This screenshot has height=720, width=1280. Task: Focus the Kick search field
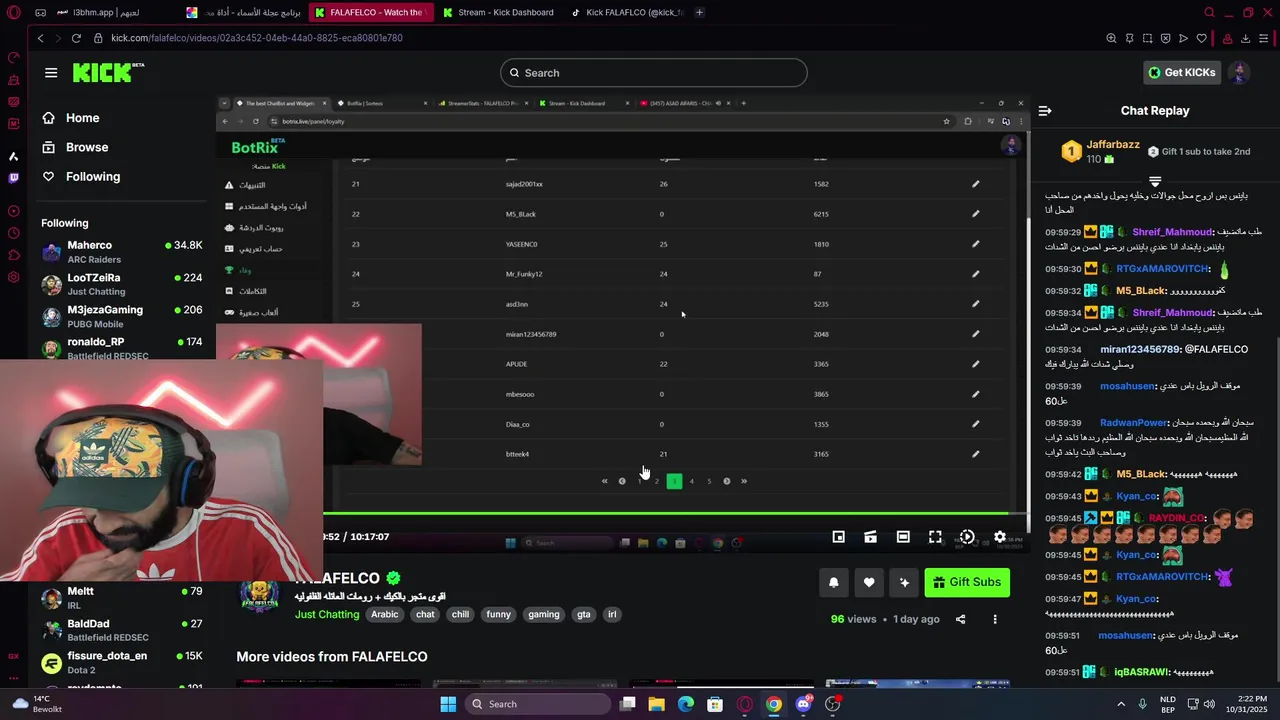click(x=654, y=73)
